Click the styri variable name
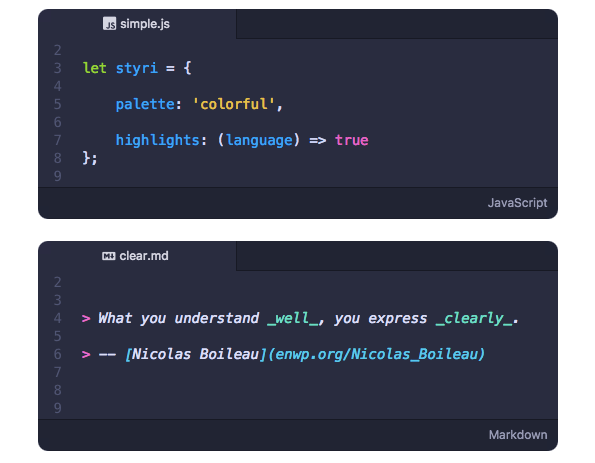The height and width of the screenshot is (463, 595). coord(137,69)
